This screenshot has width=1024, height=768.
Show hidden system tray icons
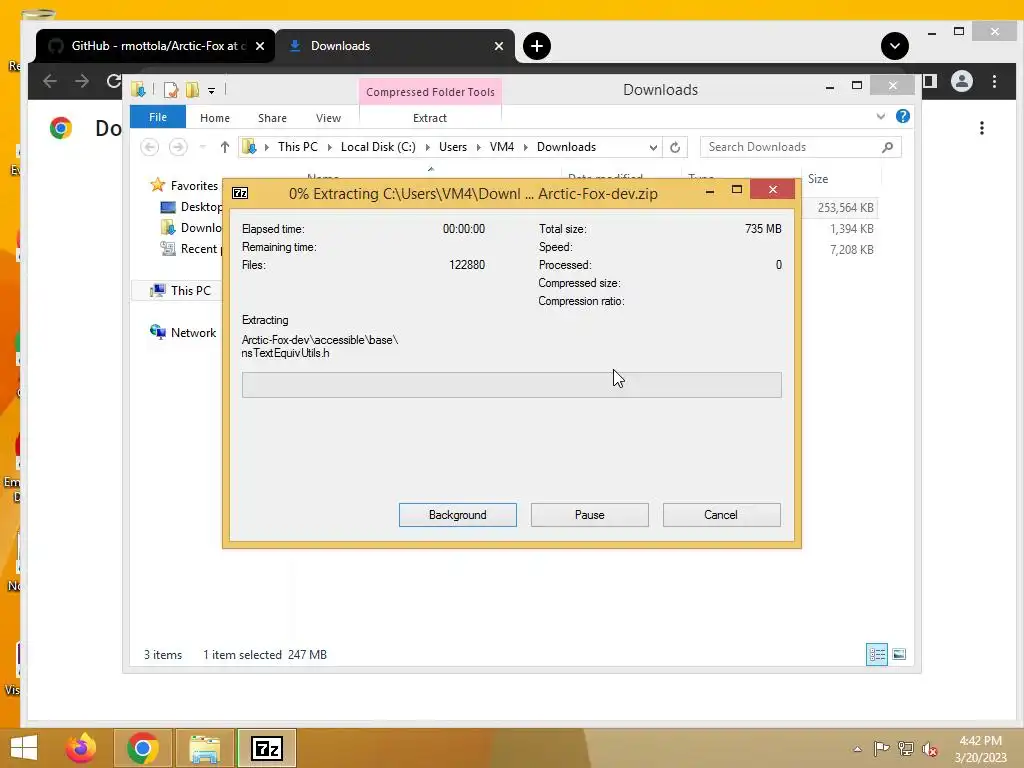[x=857, y=749]
